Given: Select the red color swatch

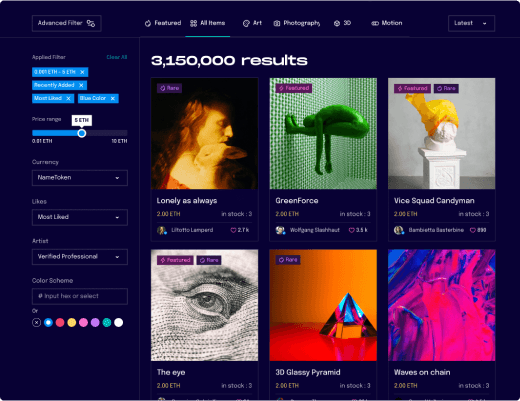Looking at the screenshot, I should pyautogui.click(x=60, y=322).
